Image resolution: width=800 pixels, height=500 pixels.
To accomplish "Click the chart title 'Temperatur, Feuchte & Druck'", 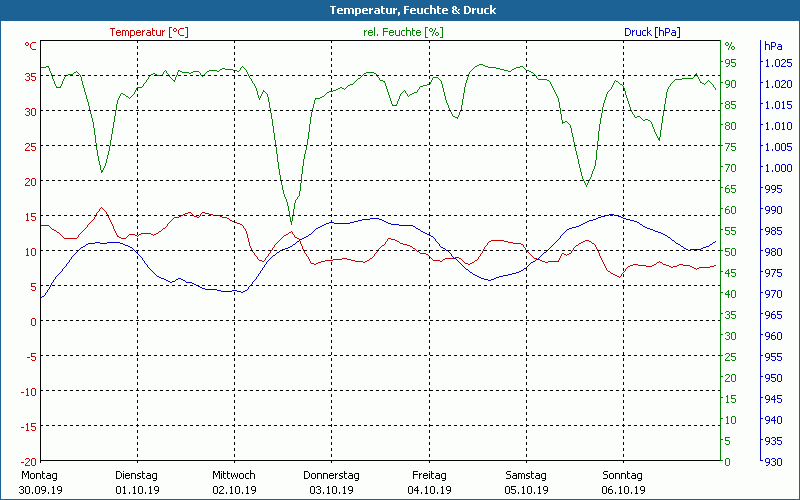I will click(x=399, y=9).
